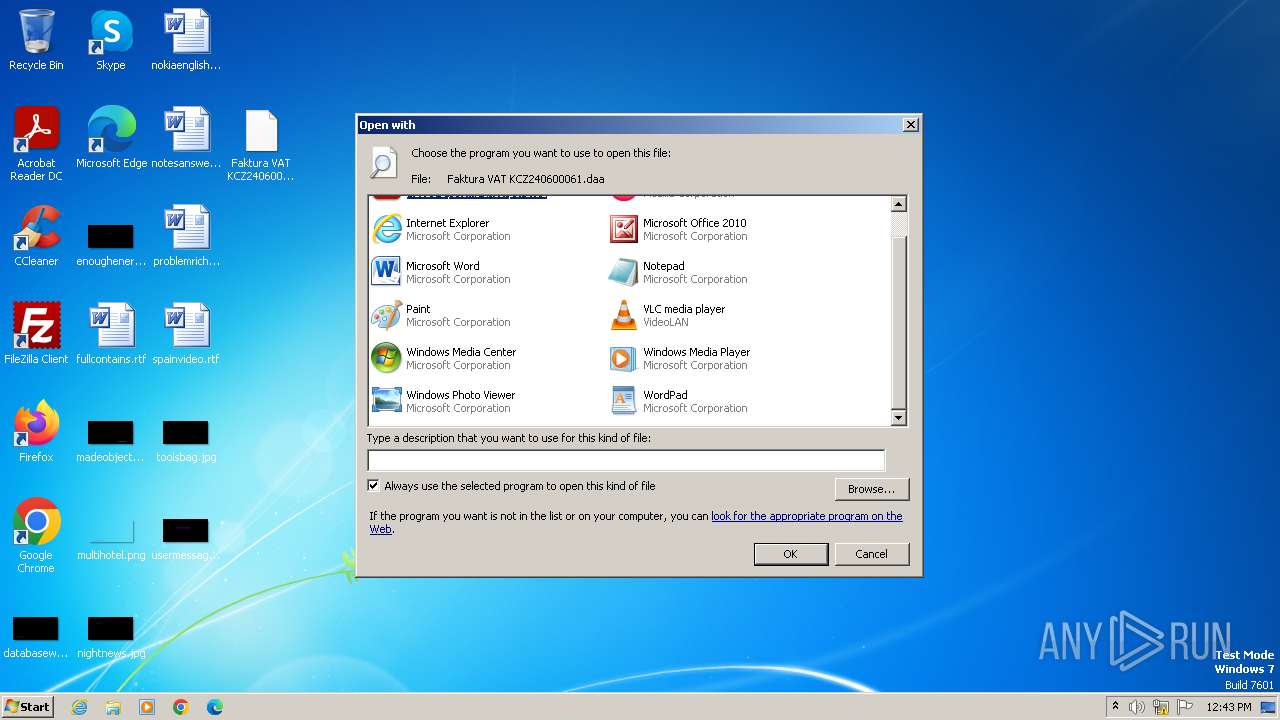Cancel the Open with dialog

871,554
